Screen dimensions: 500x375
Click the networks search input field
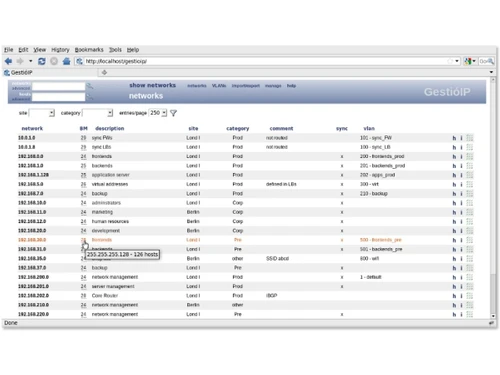point(59,86)
